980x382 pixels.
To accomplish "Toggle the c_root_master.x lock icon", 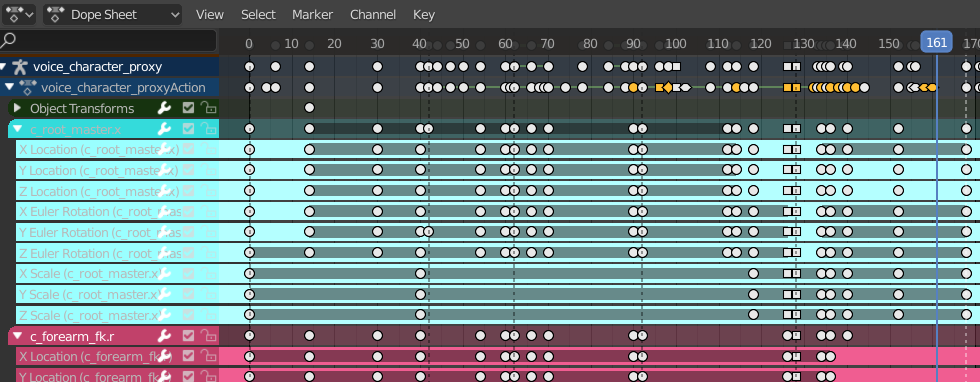I will (209, 129).
